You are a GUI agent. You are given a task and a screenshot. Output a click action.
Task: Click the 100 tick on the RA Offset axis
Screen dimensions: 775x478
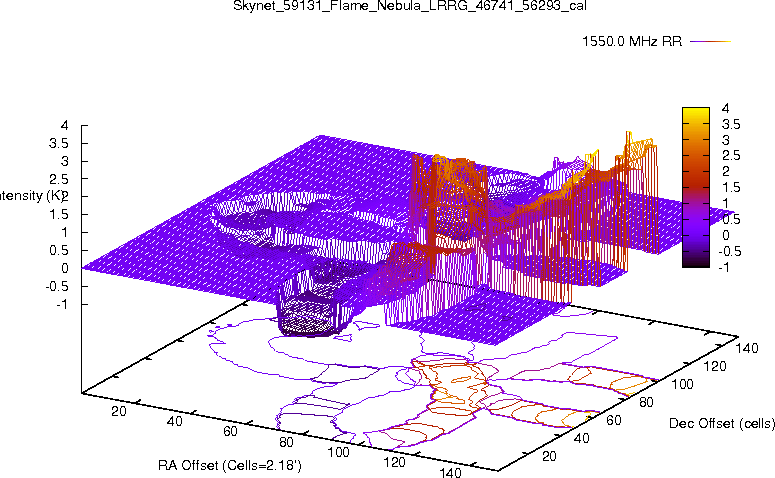339,452
